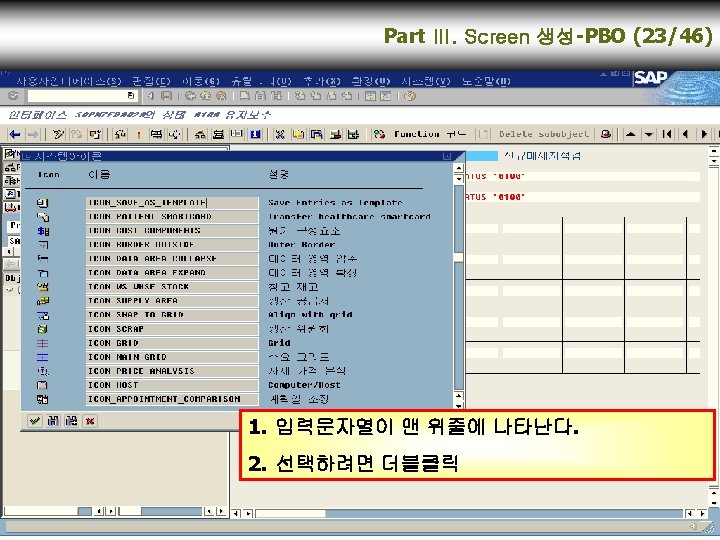Open the command field history dropdown
This screenshot has width=720, height=540.
132,96
